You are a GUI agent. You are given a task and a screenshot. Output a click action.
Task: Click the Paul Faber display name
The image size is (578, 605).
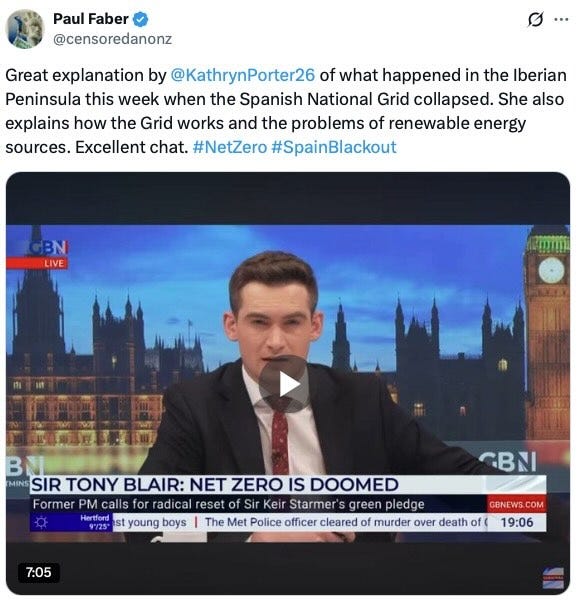91,19
